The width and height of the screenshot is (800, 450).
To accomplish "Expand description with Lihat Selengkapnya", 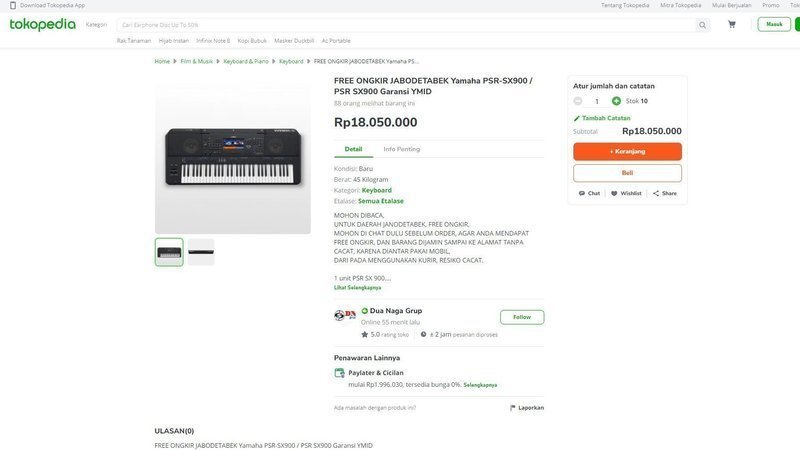I will (358, 288).
